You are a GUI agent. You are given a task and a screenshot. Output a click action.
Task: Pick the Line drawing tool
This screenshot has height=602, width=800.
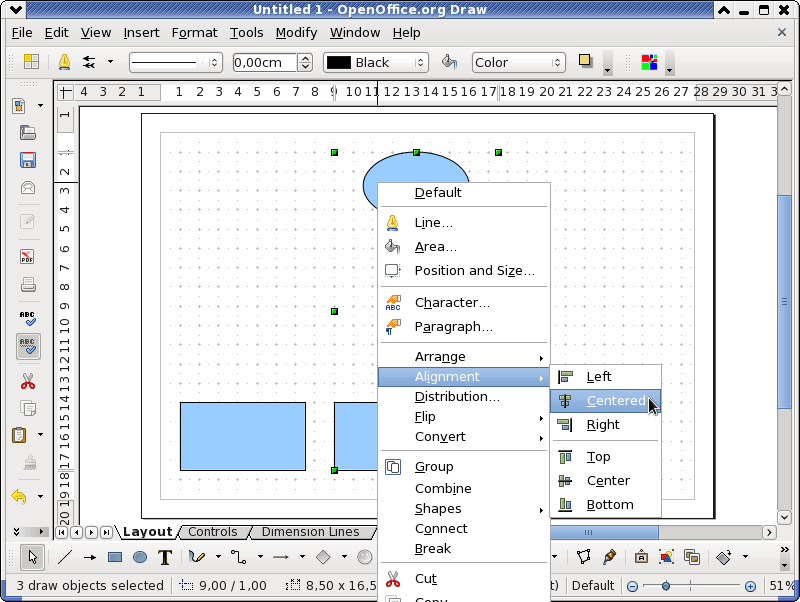tap(65, 557)
